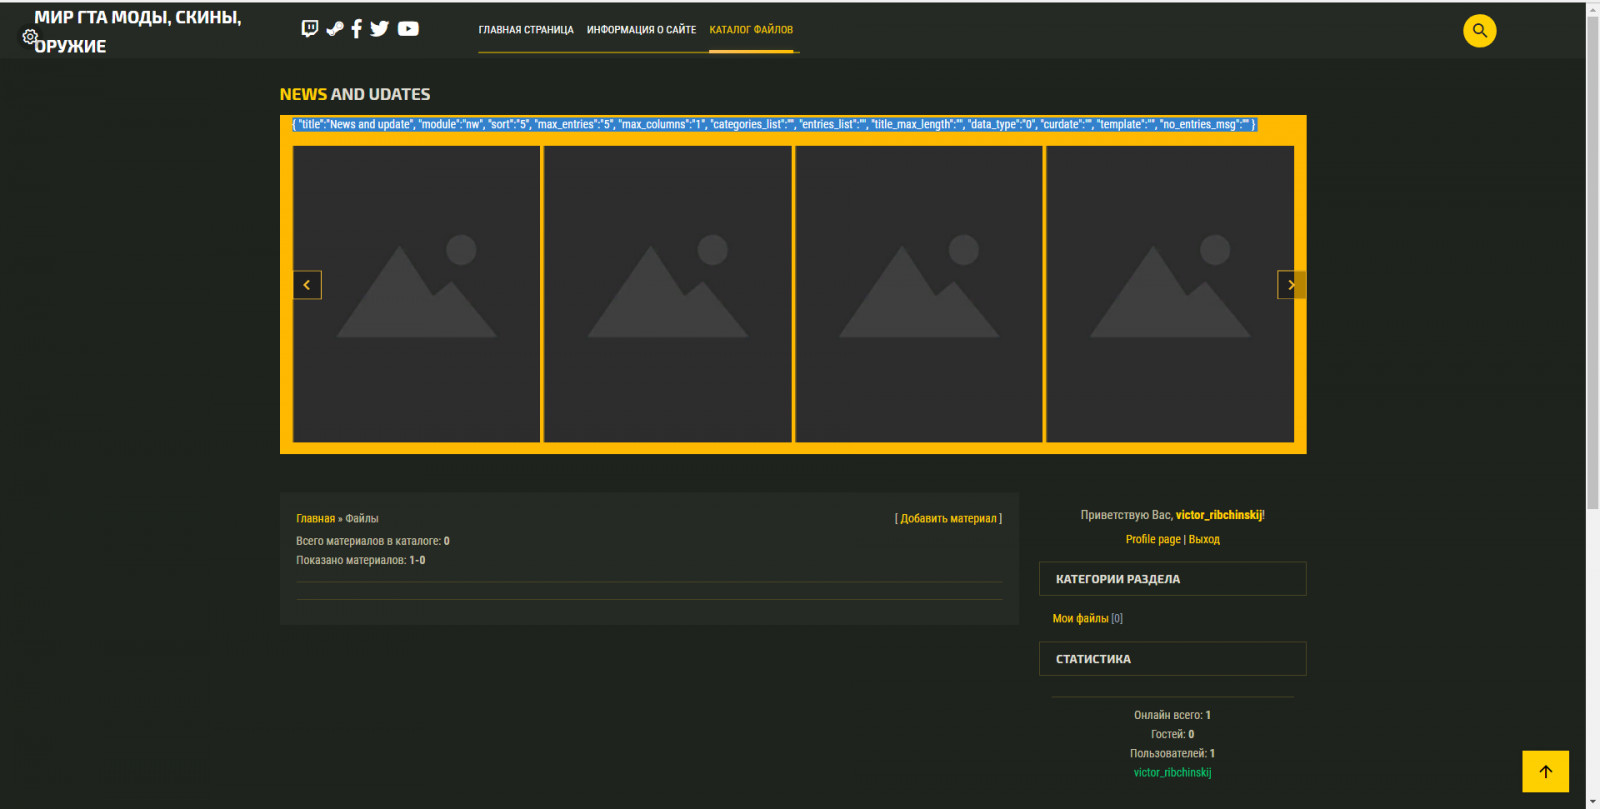The height and width of the screenshot is (809, 1600).
Task: Click the page vertical scrollbar thumb
Action: (1592, 260)
